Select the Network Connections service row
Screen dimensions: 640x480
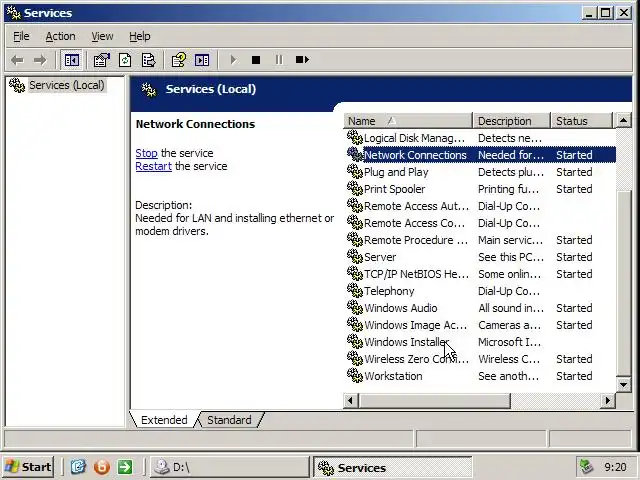[481, 155]
